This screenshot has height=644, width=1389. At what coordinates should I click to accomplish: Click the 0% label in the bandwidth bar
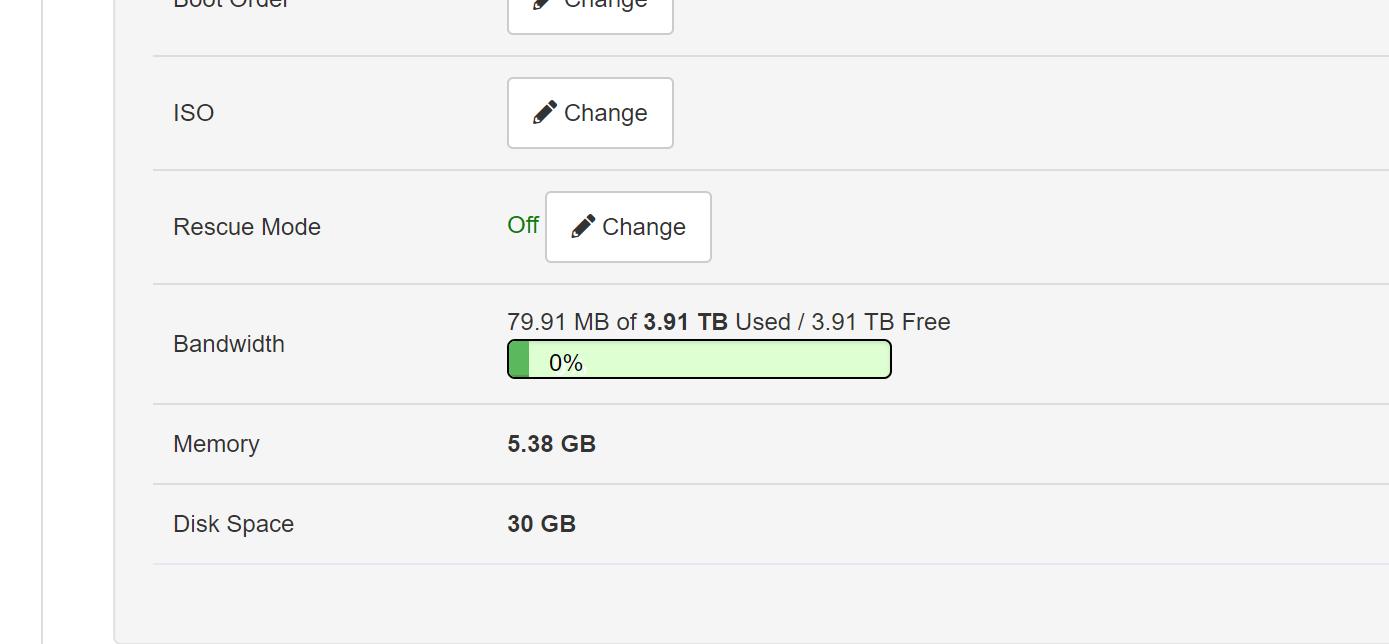[x=566, y=363]
